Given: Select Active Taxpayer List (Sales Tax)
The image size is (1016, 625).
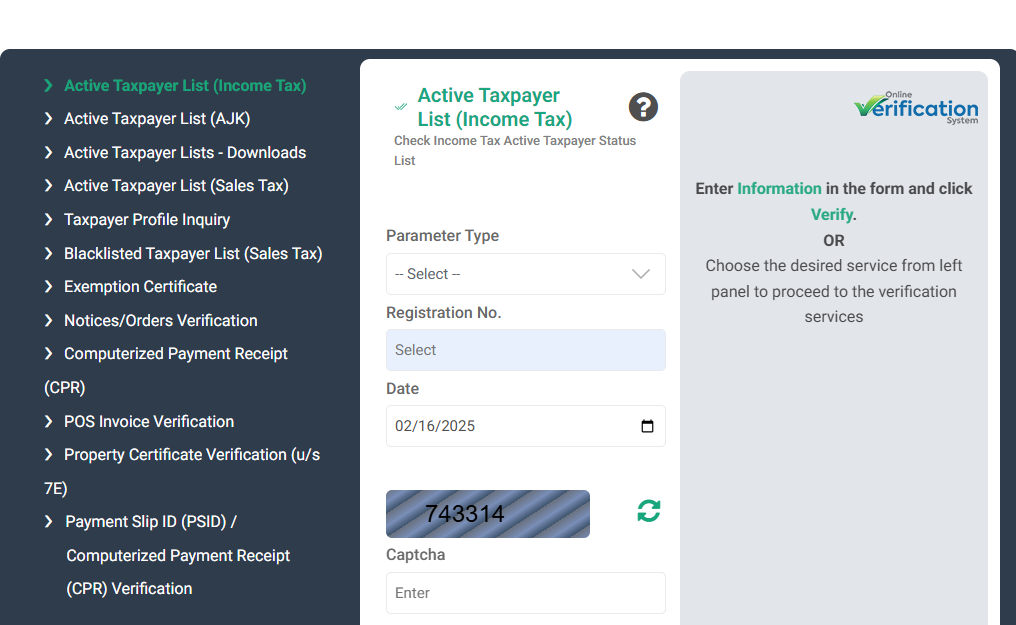Looking at the screenshot, I should coord(176,186).
